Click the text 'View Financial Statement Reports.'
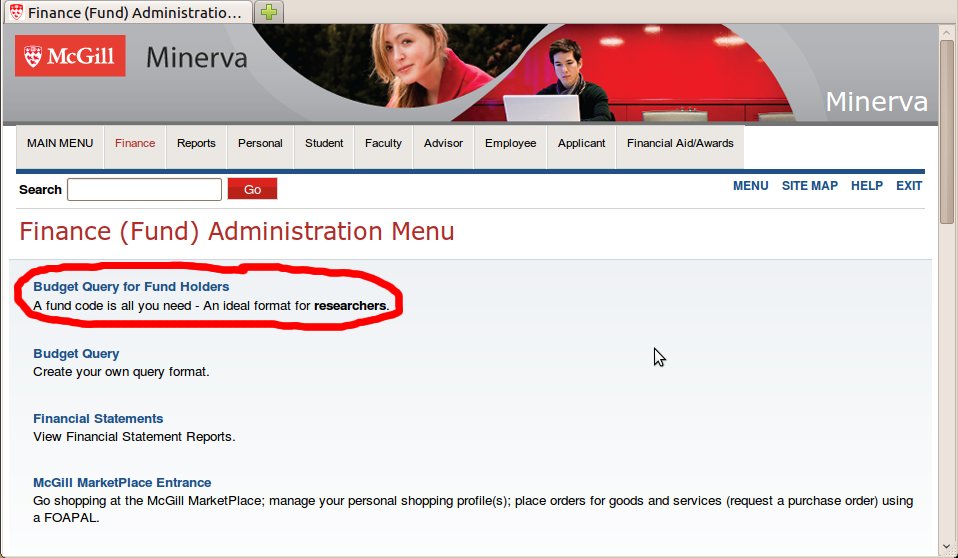The width and height of the screenshot is (958, 558). tap(134, 436)
